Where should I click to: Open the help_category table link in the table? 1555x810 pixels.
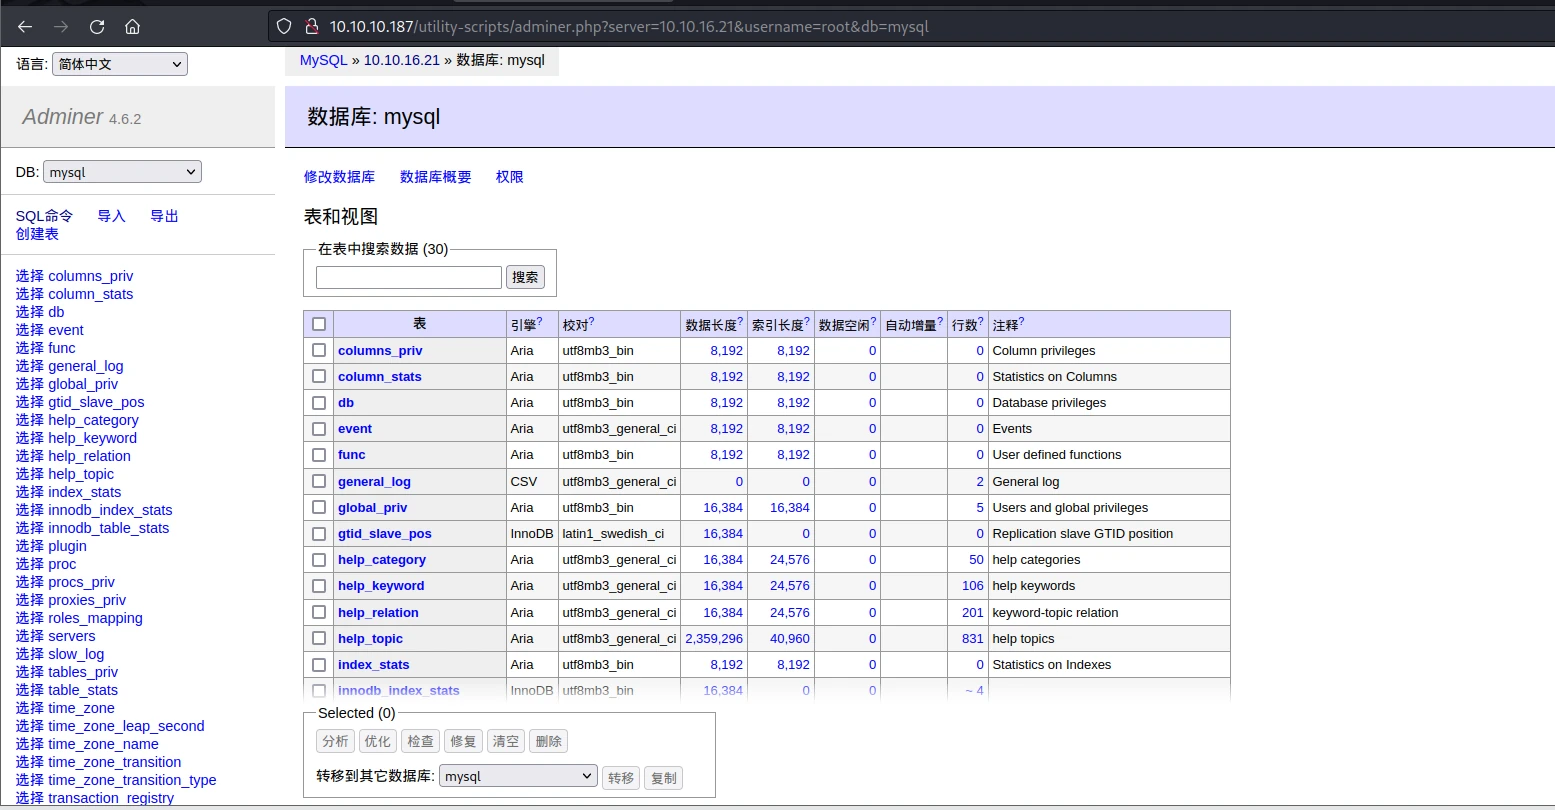[382, 560]
